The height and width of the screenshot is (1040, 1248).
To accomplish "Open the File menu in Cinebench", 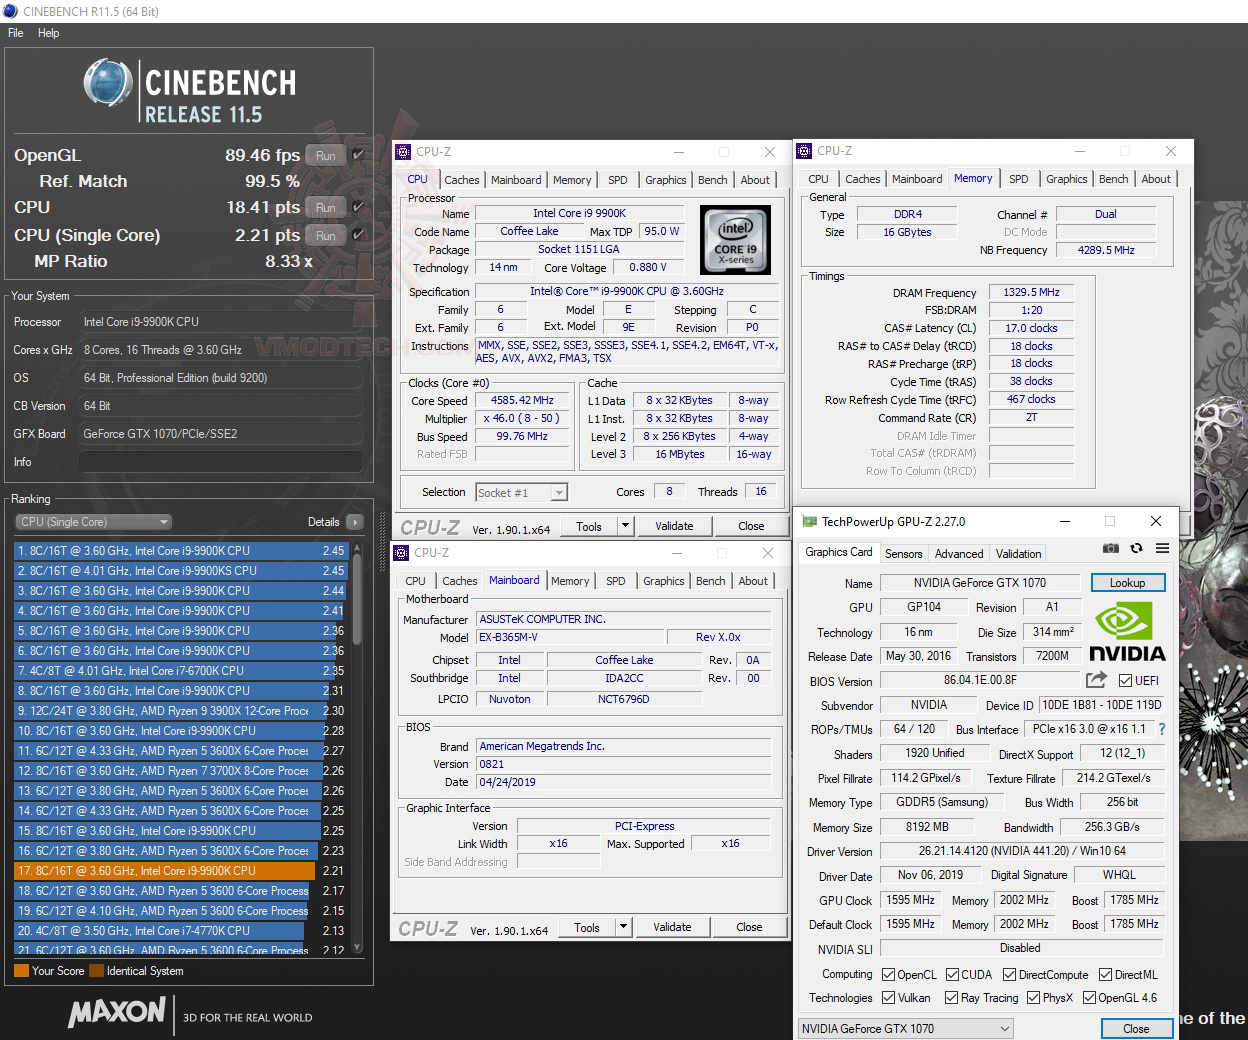I will (x=15, y=32).
